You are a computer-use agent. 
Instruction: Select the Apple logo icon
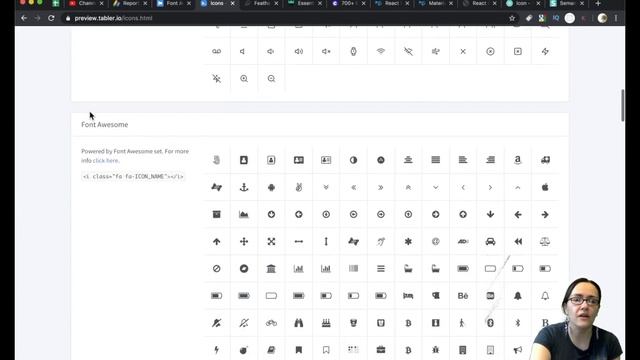click(x=545, y=187)
